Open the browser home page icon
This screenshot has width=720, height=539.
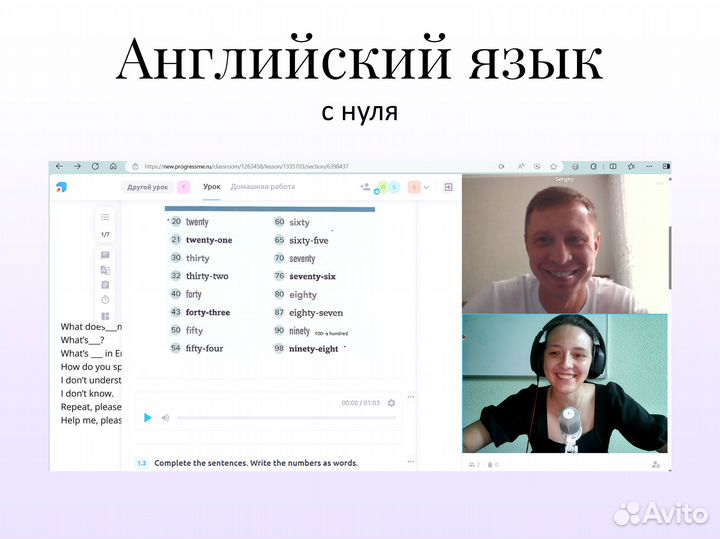pos(113,166)
